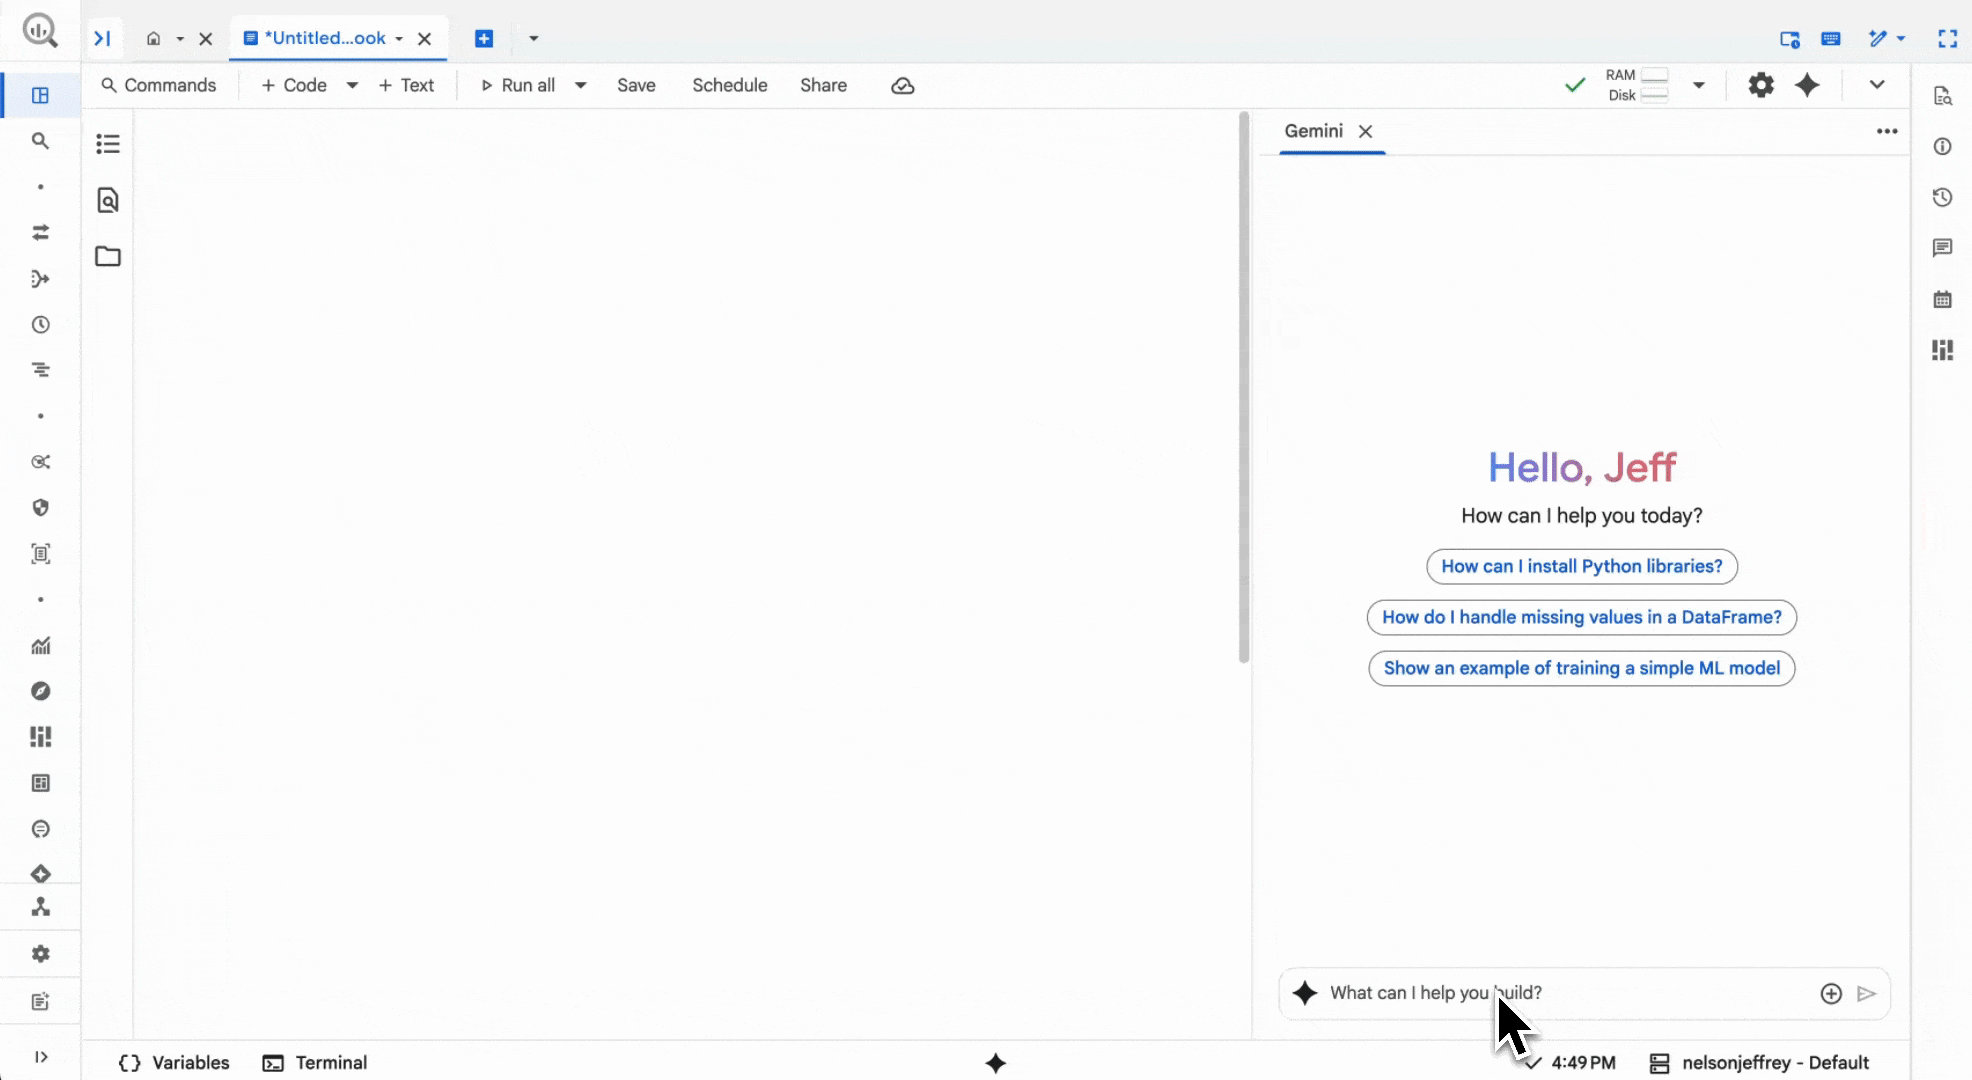
Task: Choose 'How do I handle missing values' suggestion
Action: click(1582, 617)
